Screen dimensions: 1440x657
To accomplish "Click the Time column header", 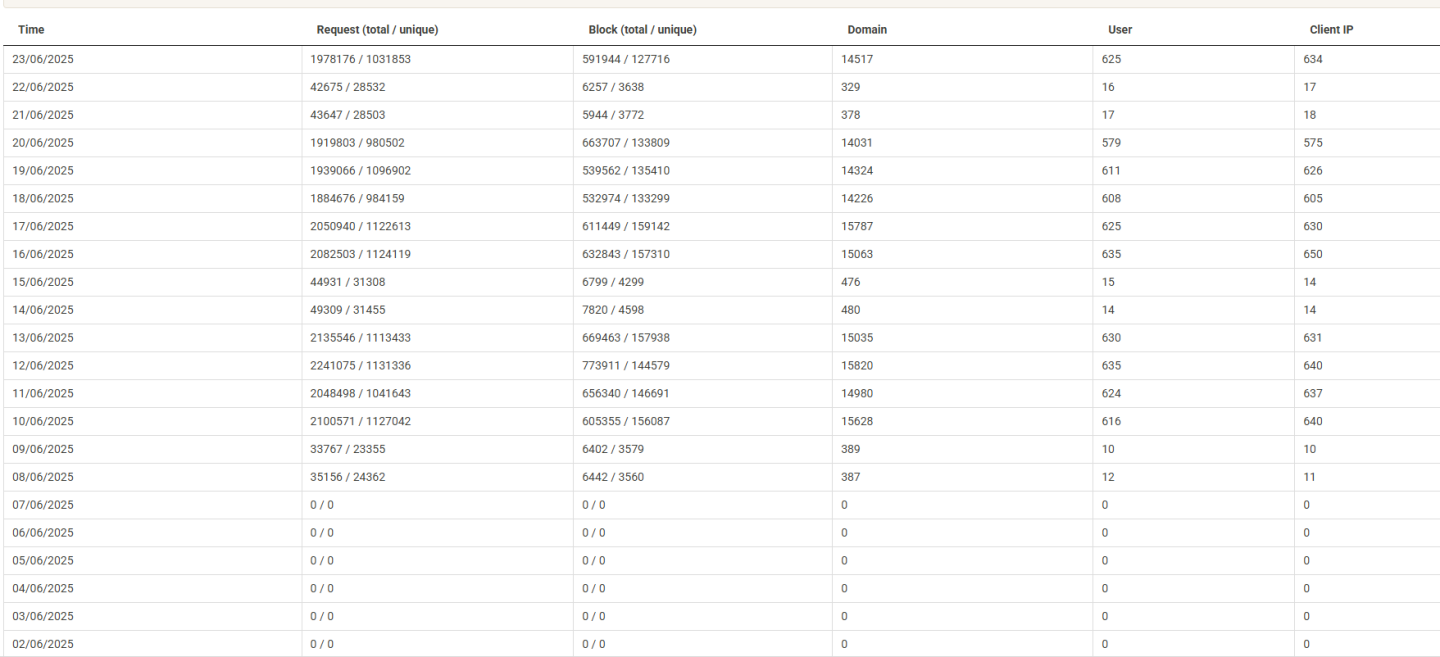I will (x=30, y=30).
